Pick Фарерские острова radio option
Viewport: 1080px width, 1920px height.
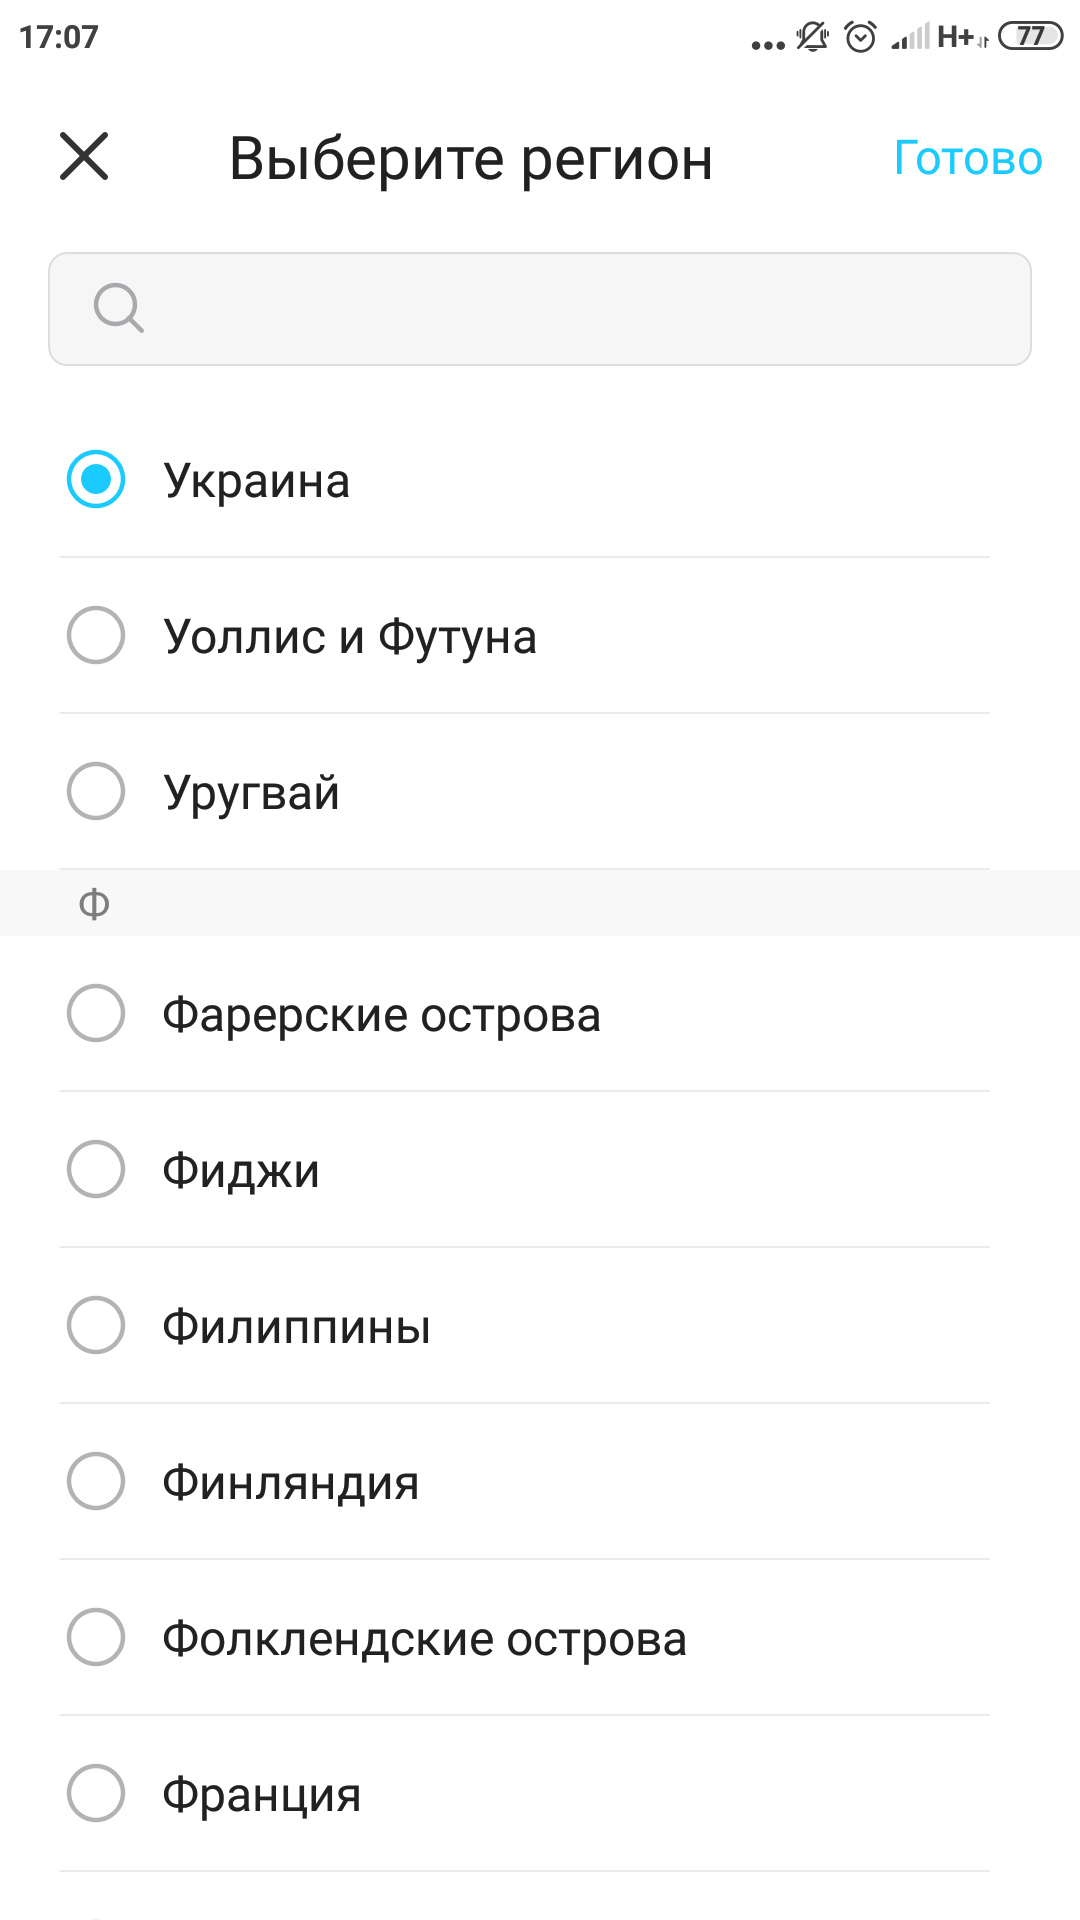point(96,1013)
